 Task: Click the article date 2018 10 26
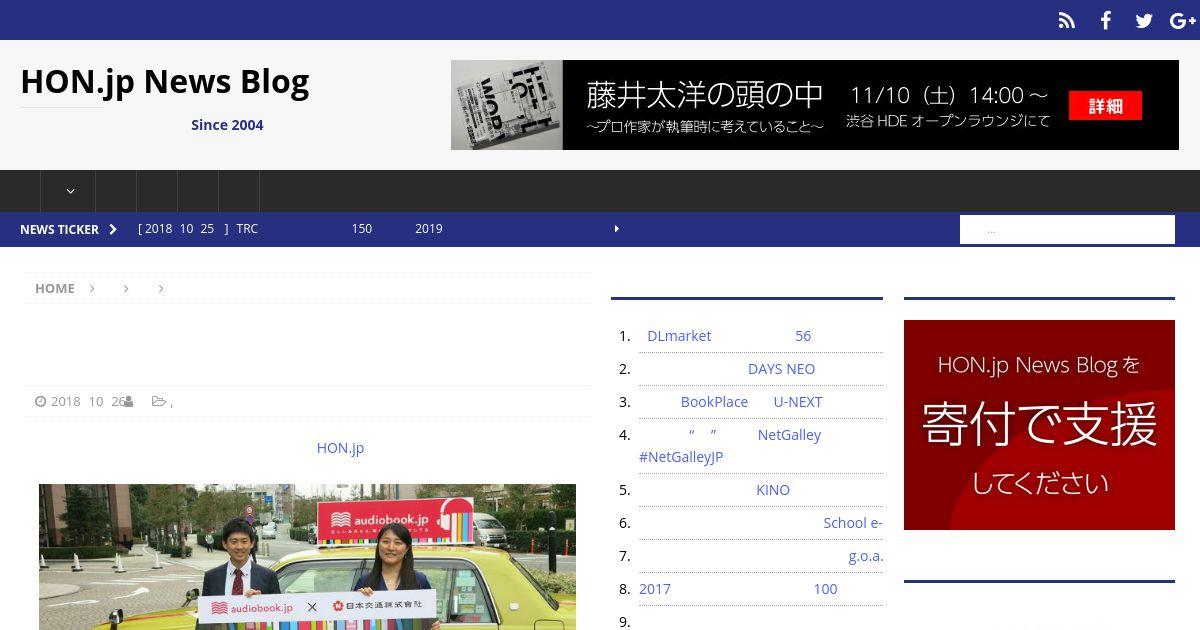pyautogui.click(x=88, y=401)
